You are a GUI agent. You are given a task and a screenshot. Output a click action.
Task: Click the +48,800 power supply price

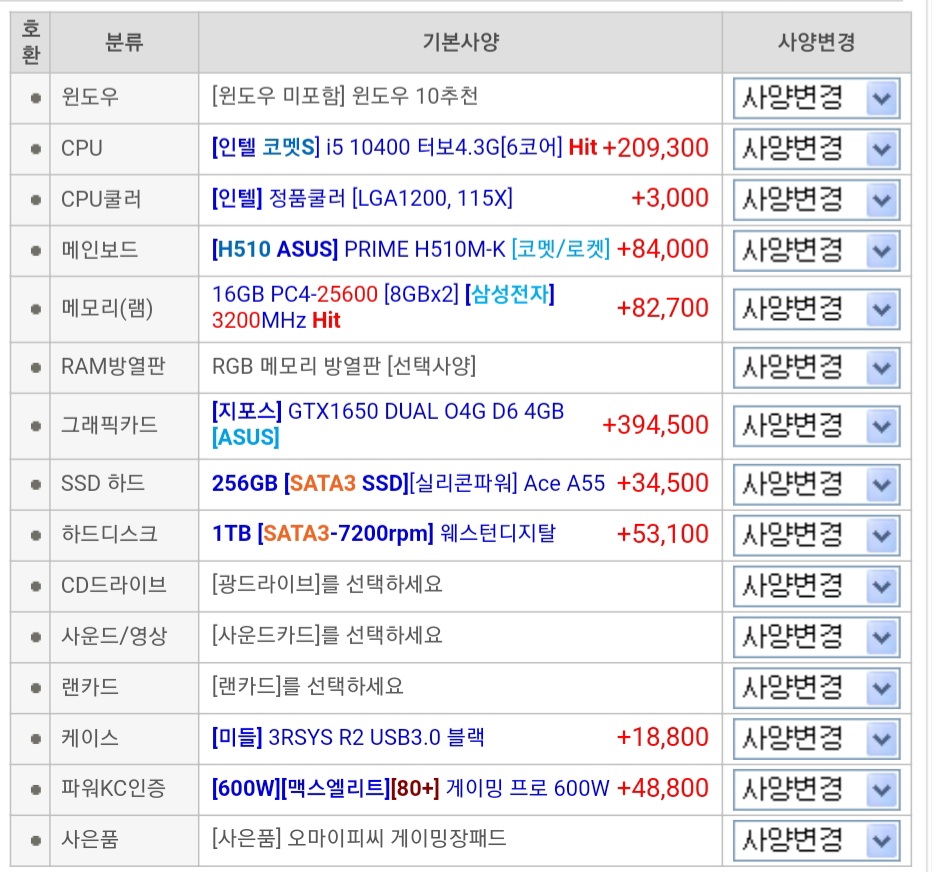click(662, 788)
